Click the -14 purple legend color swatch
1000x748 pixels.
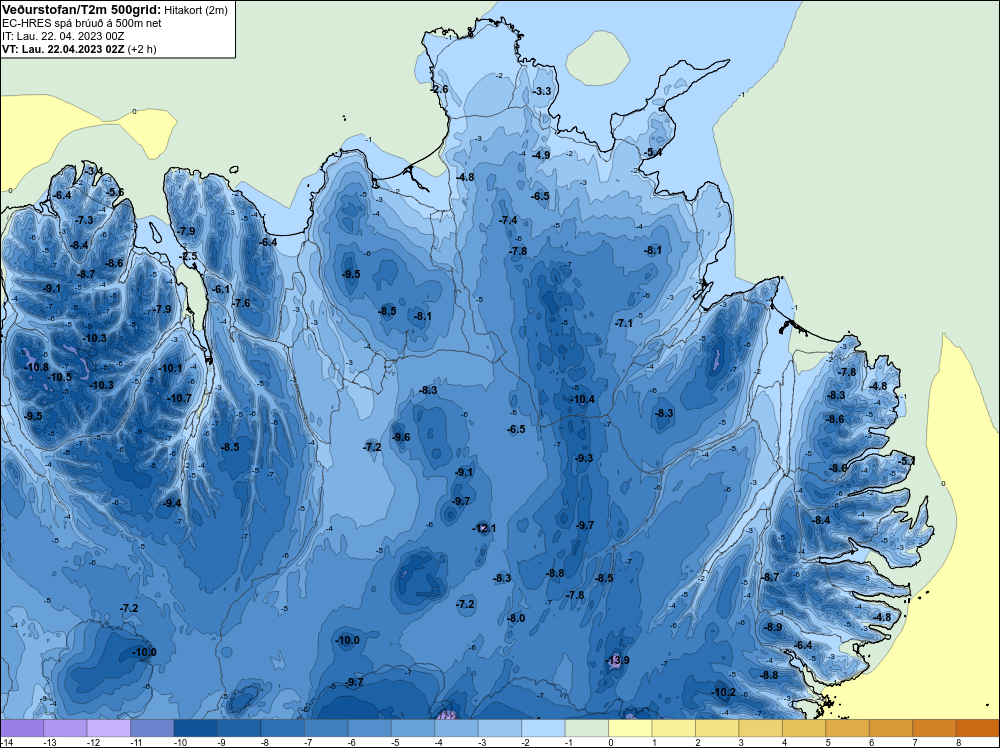[22, 728]
